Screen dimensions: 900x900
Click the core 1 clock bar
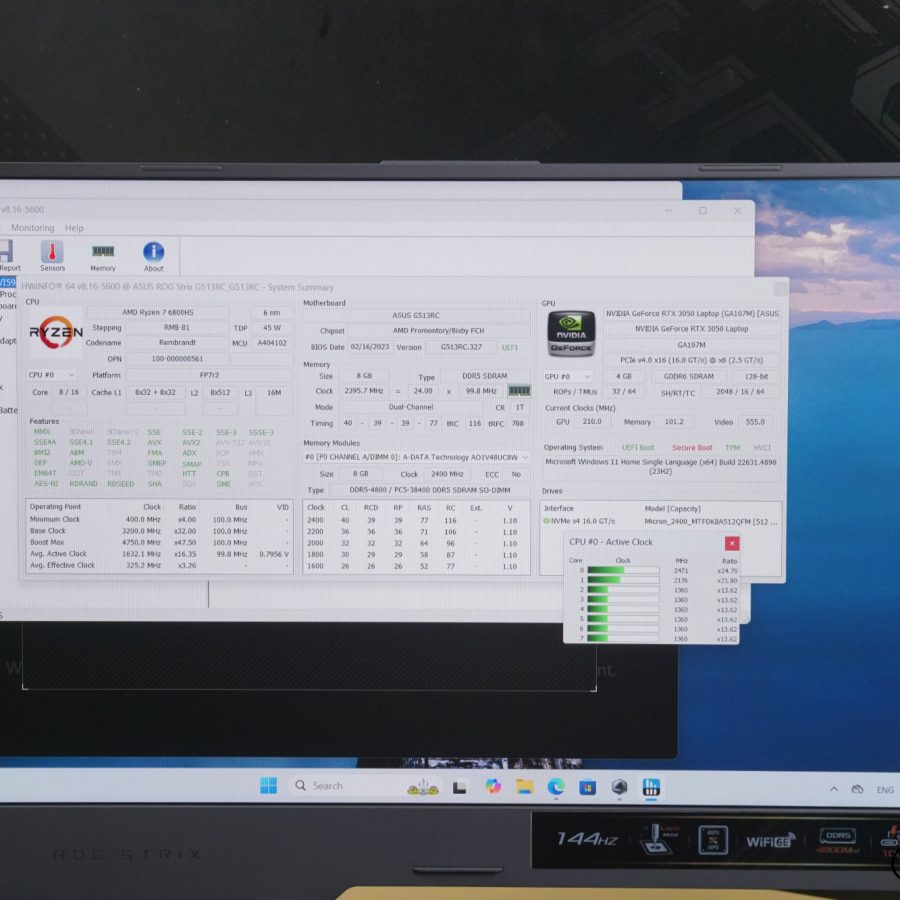(x=623, y=580)
